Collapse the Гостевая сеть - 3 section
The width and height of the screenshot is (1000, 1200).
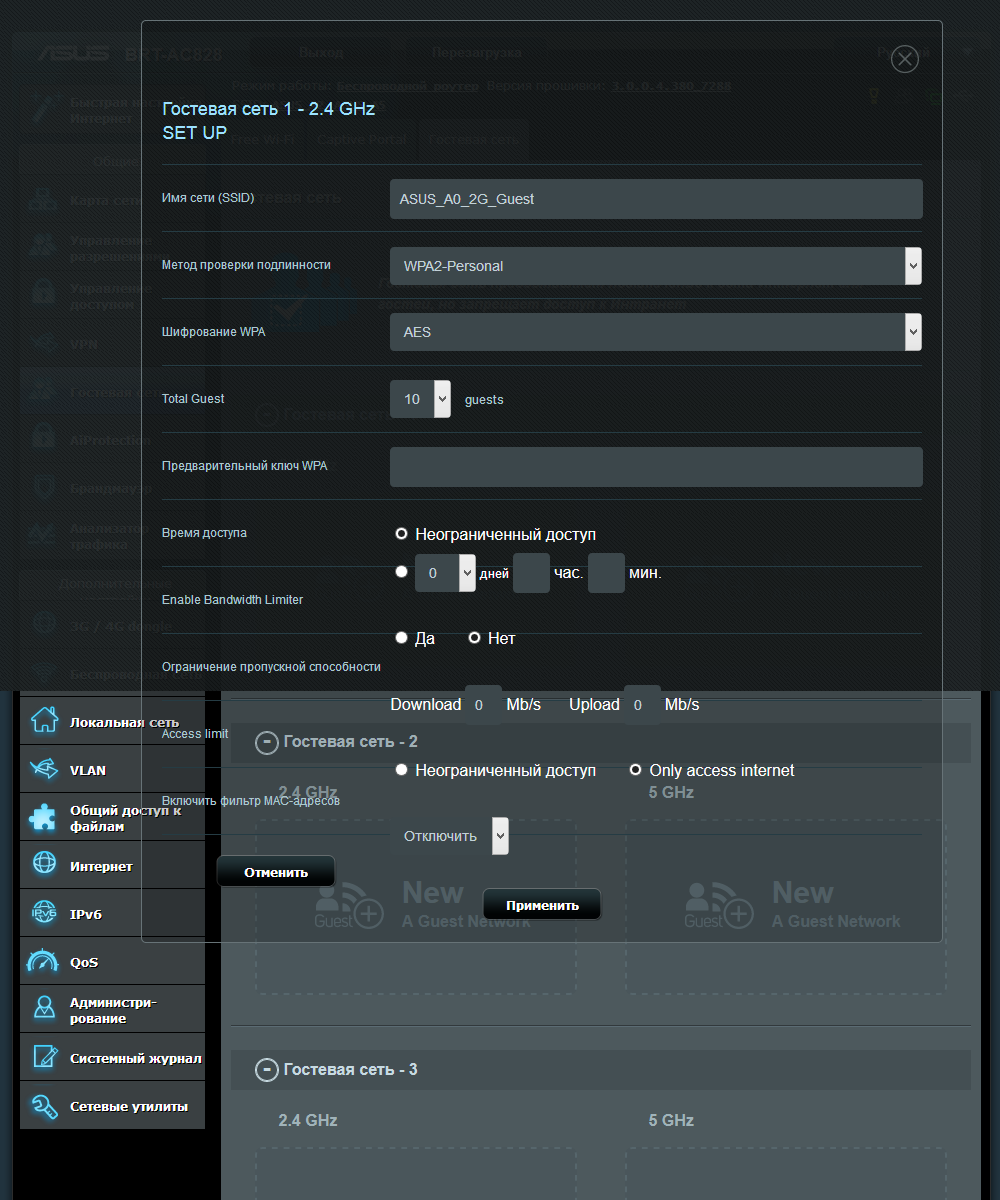click(x=266, y=1070)
